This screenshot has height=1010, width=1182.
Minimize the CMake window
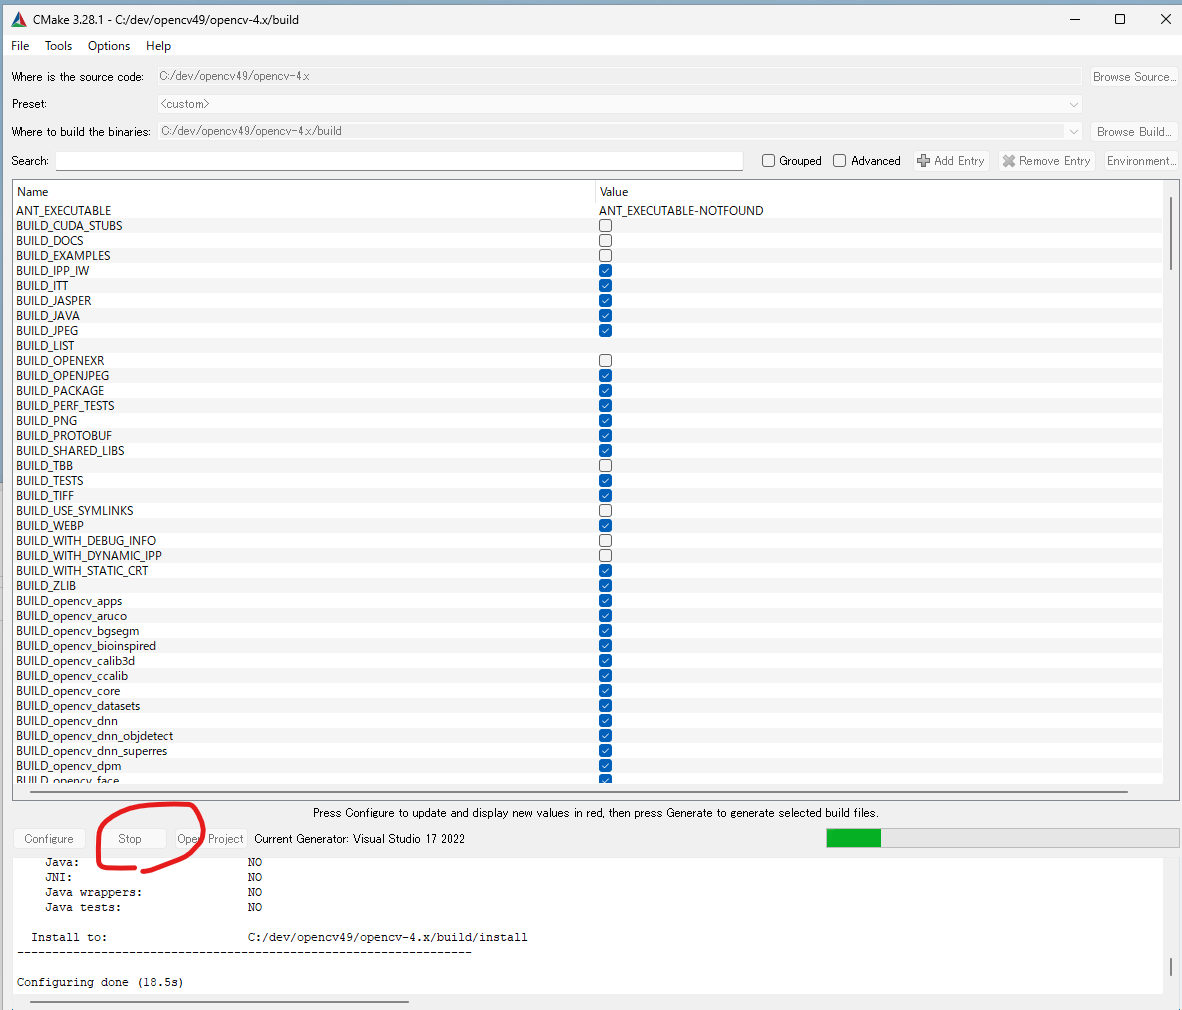click(1075, 19)
